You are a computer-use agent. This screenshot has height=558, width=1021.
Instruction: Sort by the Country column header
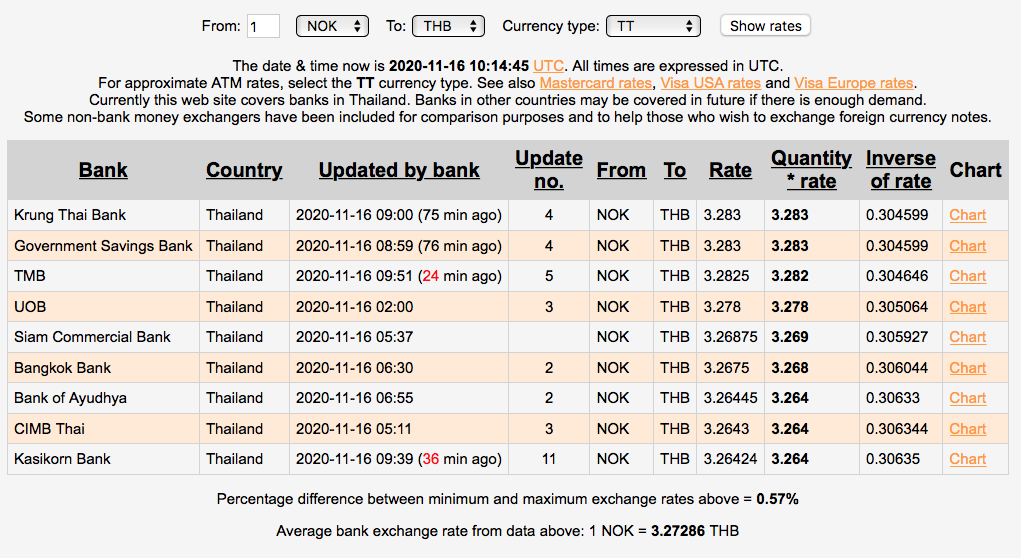(244, 170)
